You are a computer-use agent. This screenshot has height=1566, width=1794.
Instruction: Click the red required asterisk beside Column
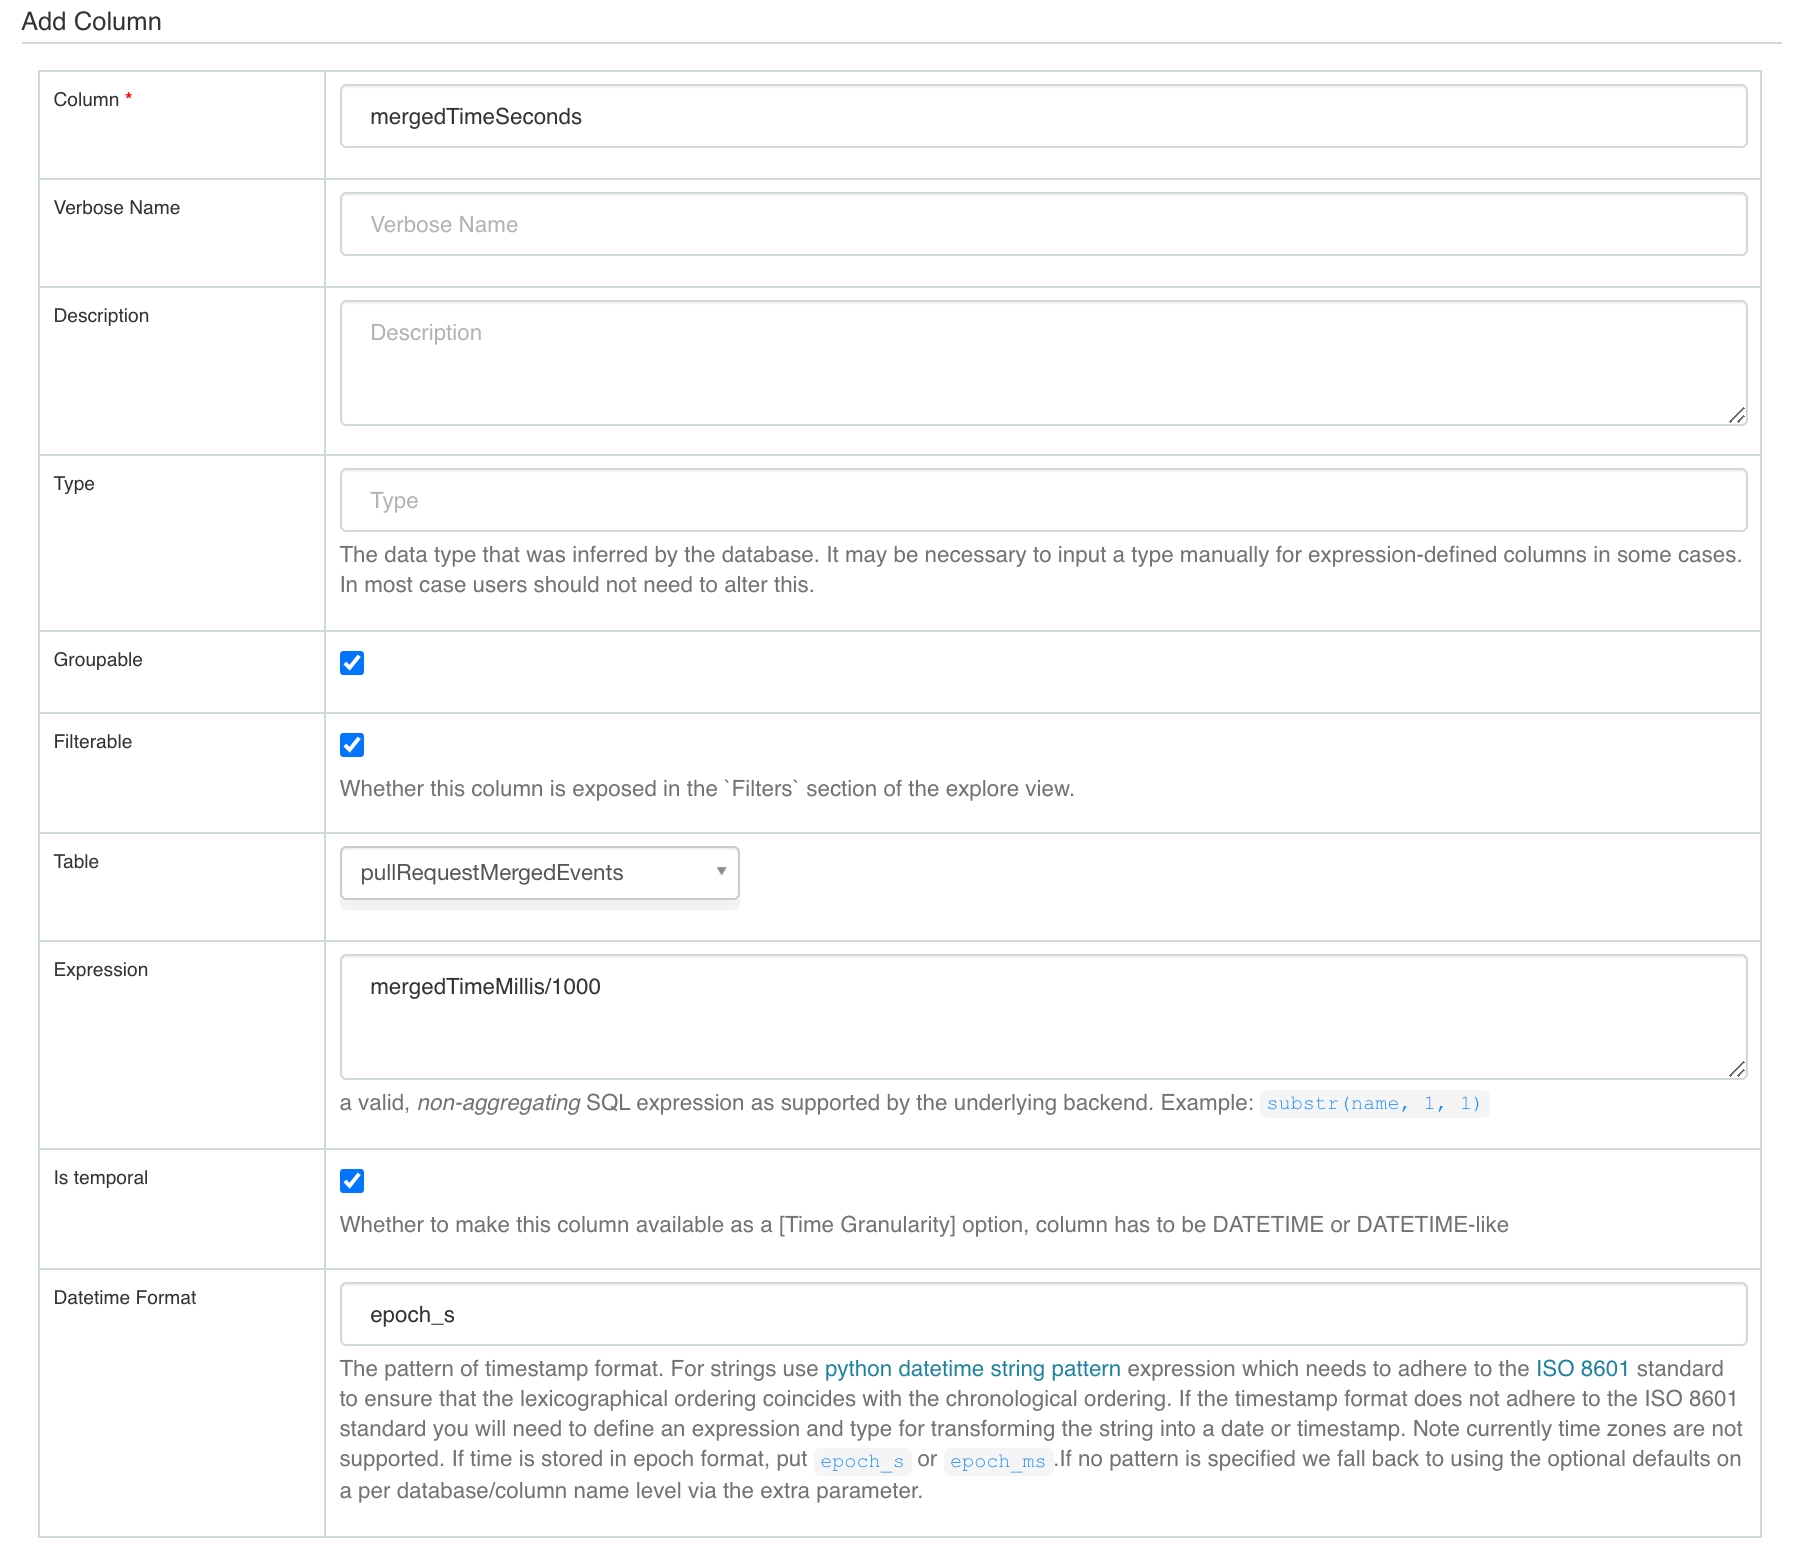pyautogui.click(x=129, y=98)
